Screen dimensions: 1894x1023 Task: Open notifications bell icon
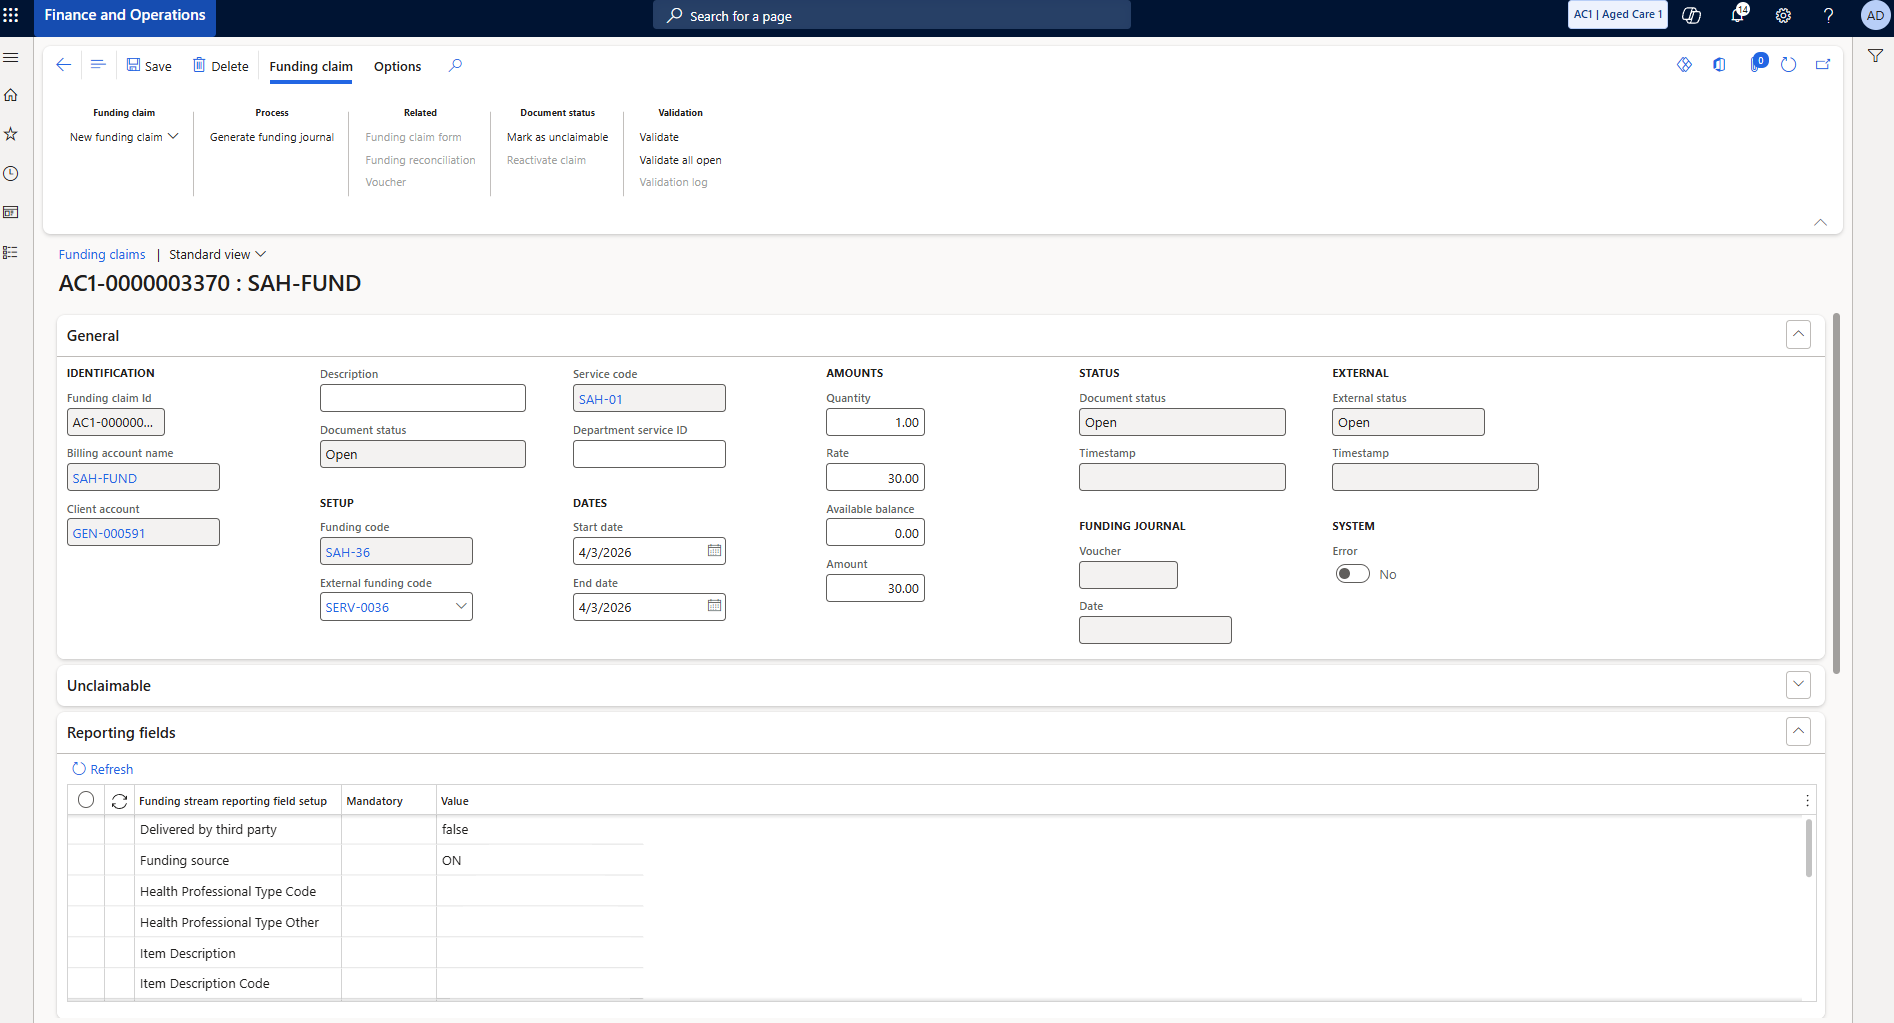(1738, 15)
